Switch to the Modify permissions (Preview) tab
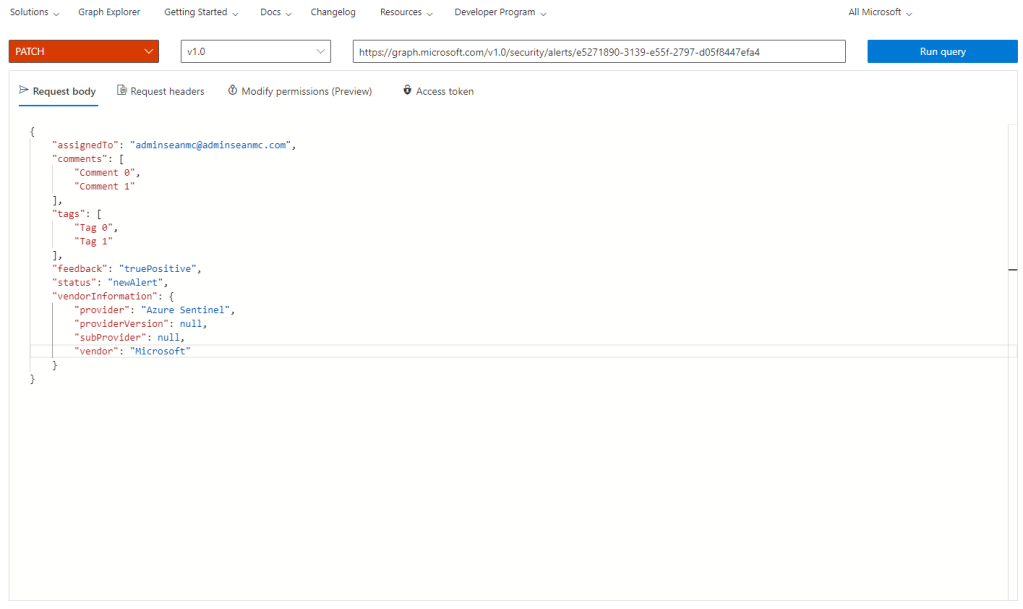 pyautogui.click(x=306, y=91)
